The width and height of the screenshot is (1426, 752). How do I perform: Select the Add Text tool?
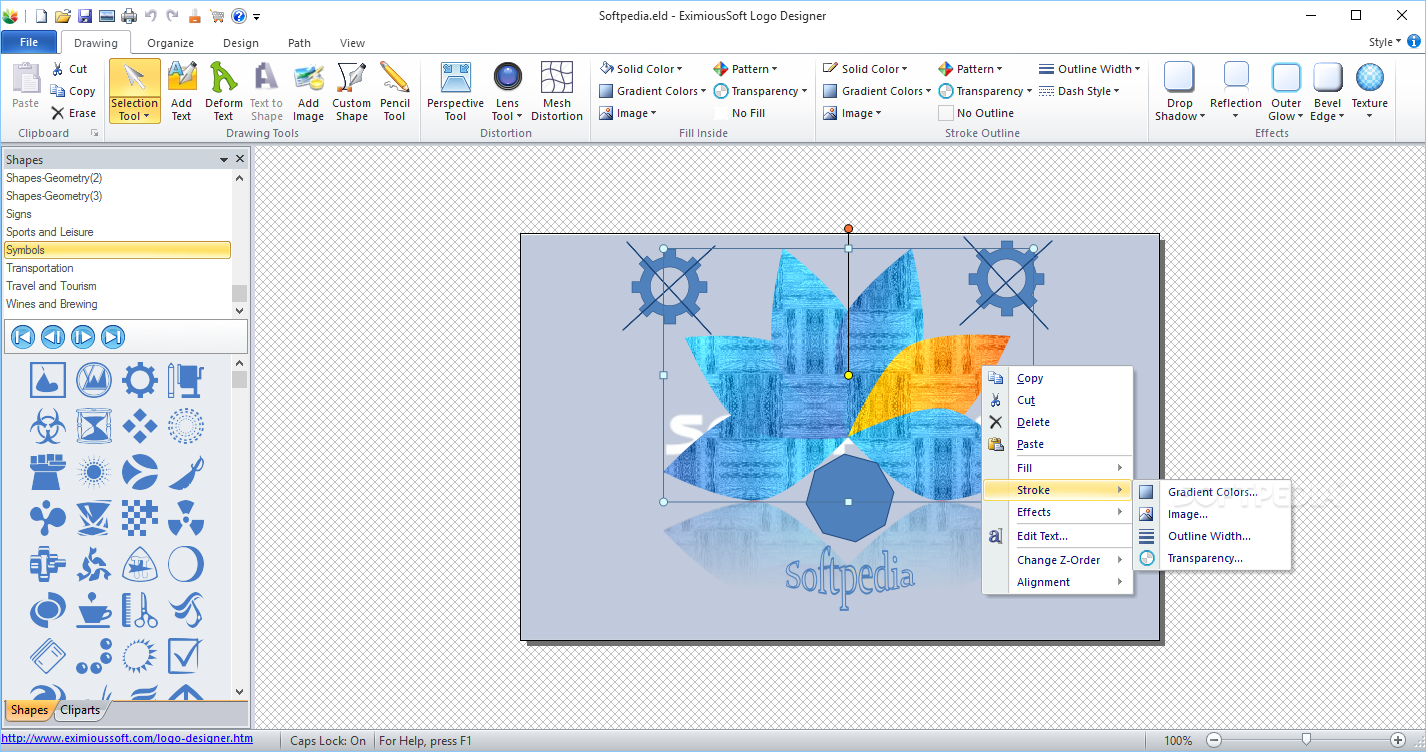pyautogui.click(x=181, y=92)
